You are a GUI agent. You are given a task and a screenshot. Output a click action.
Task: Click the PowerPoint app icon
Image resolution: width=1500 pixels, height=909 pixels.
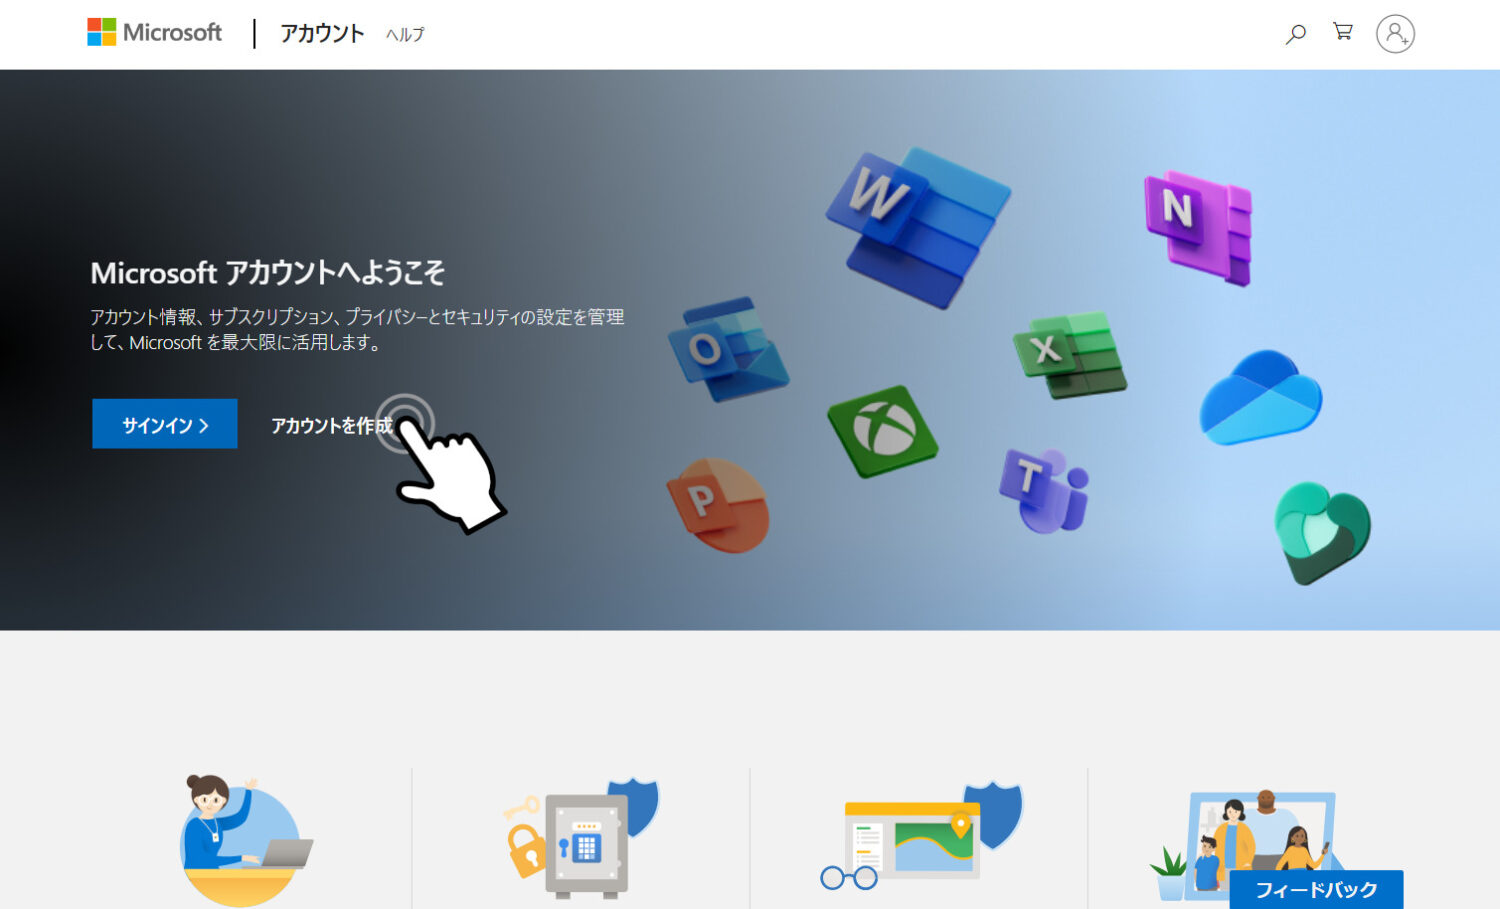[x=718, y=504]
